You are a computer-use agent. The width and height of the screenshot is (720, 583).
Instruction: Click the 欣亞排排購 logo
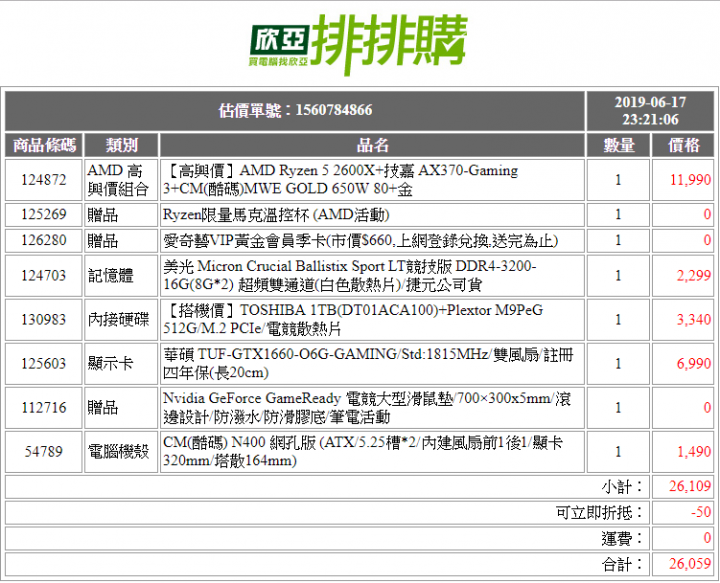[x=359, y=44]
